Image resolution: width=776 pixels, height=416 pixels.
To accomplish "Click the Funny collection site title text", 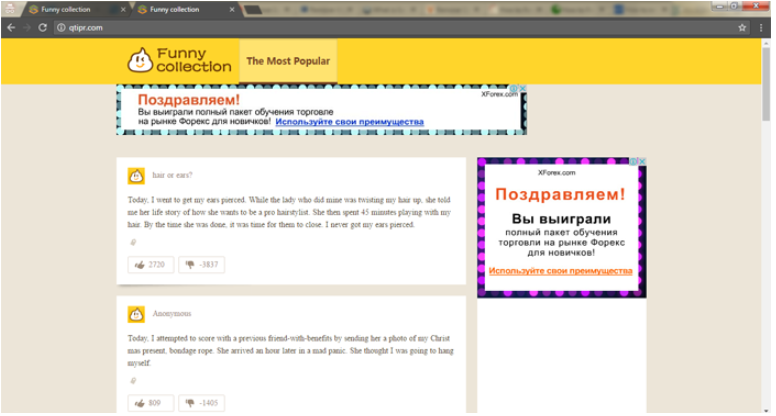I will pos(194,60).
